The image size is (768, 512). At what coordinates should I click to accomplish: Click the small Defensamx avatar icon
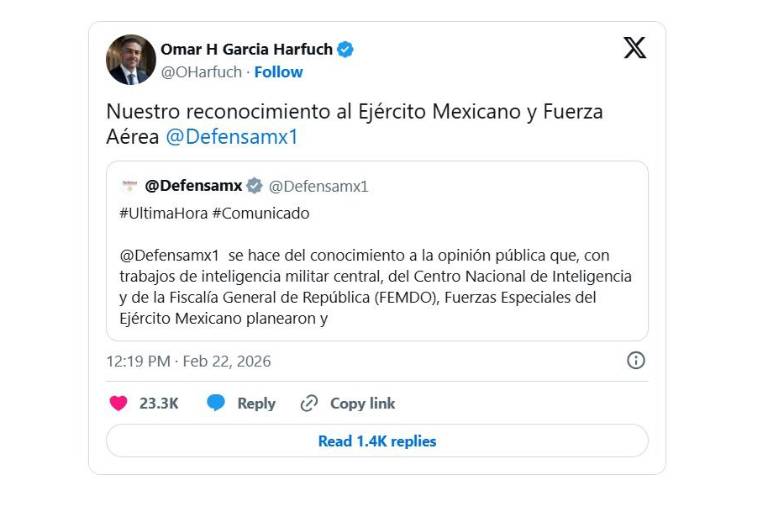128,186
